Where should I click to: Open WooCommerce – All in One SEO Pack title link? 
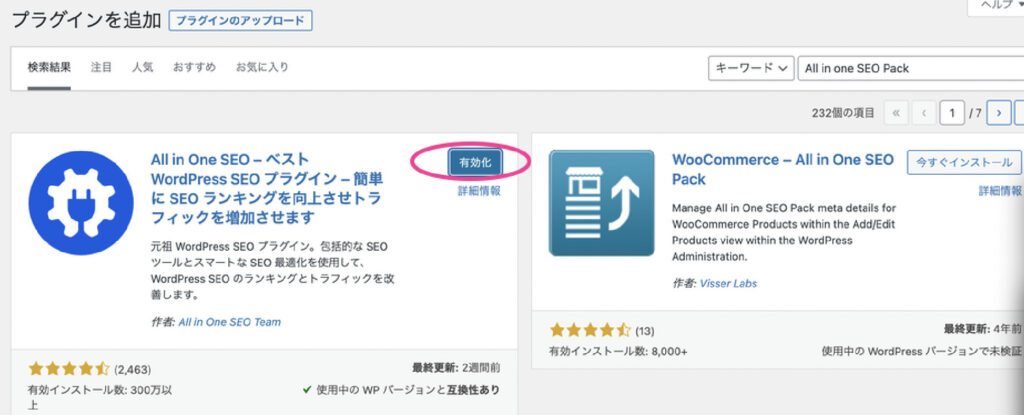782,169
